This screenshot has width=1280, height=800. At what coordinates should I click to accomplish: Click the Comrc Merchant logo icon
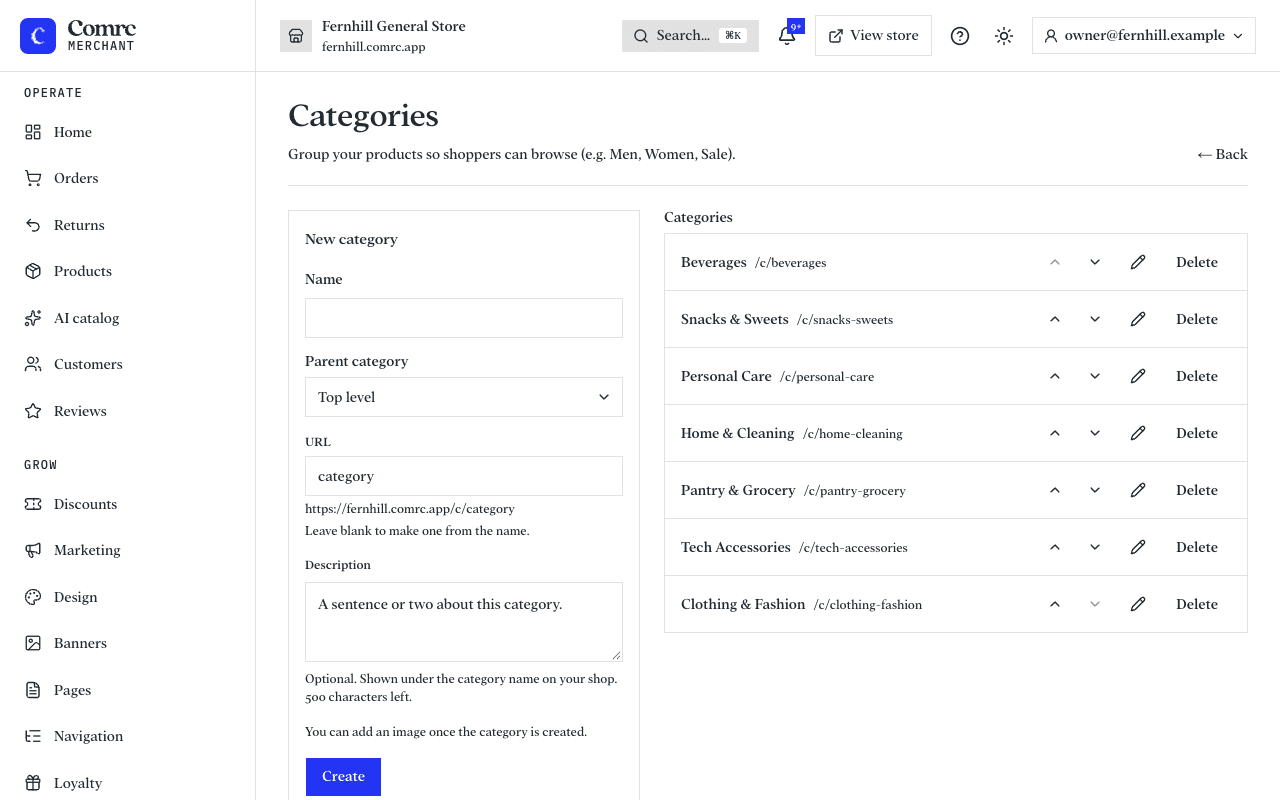(x=38, y=36)
